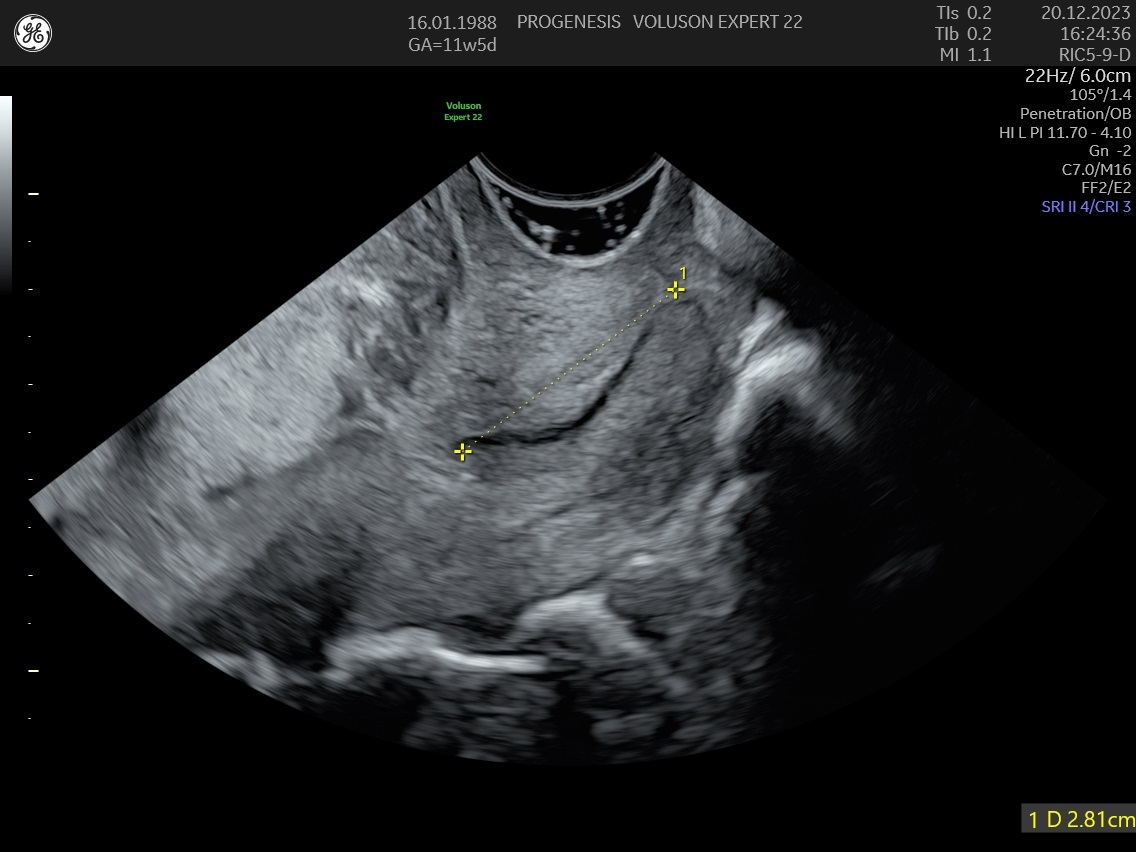This screenshot has width=1136, height=852.
Task: Click the grayscale gradient bar
Action: coord(6,190)
